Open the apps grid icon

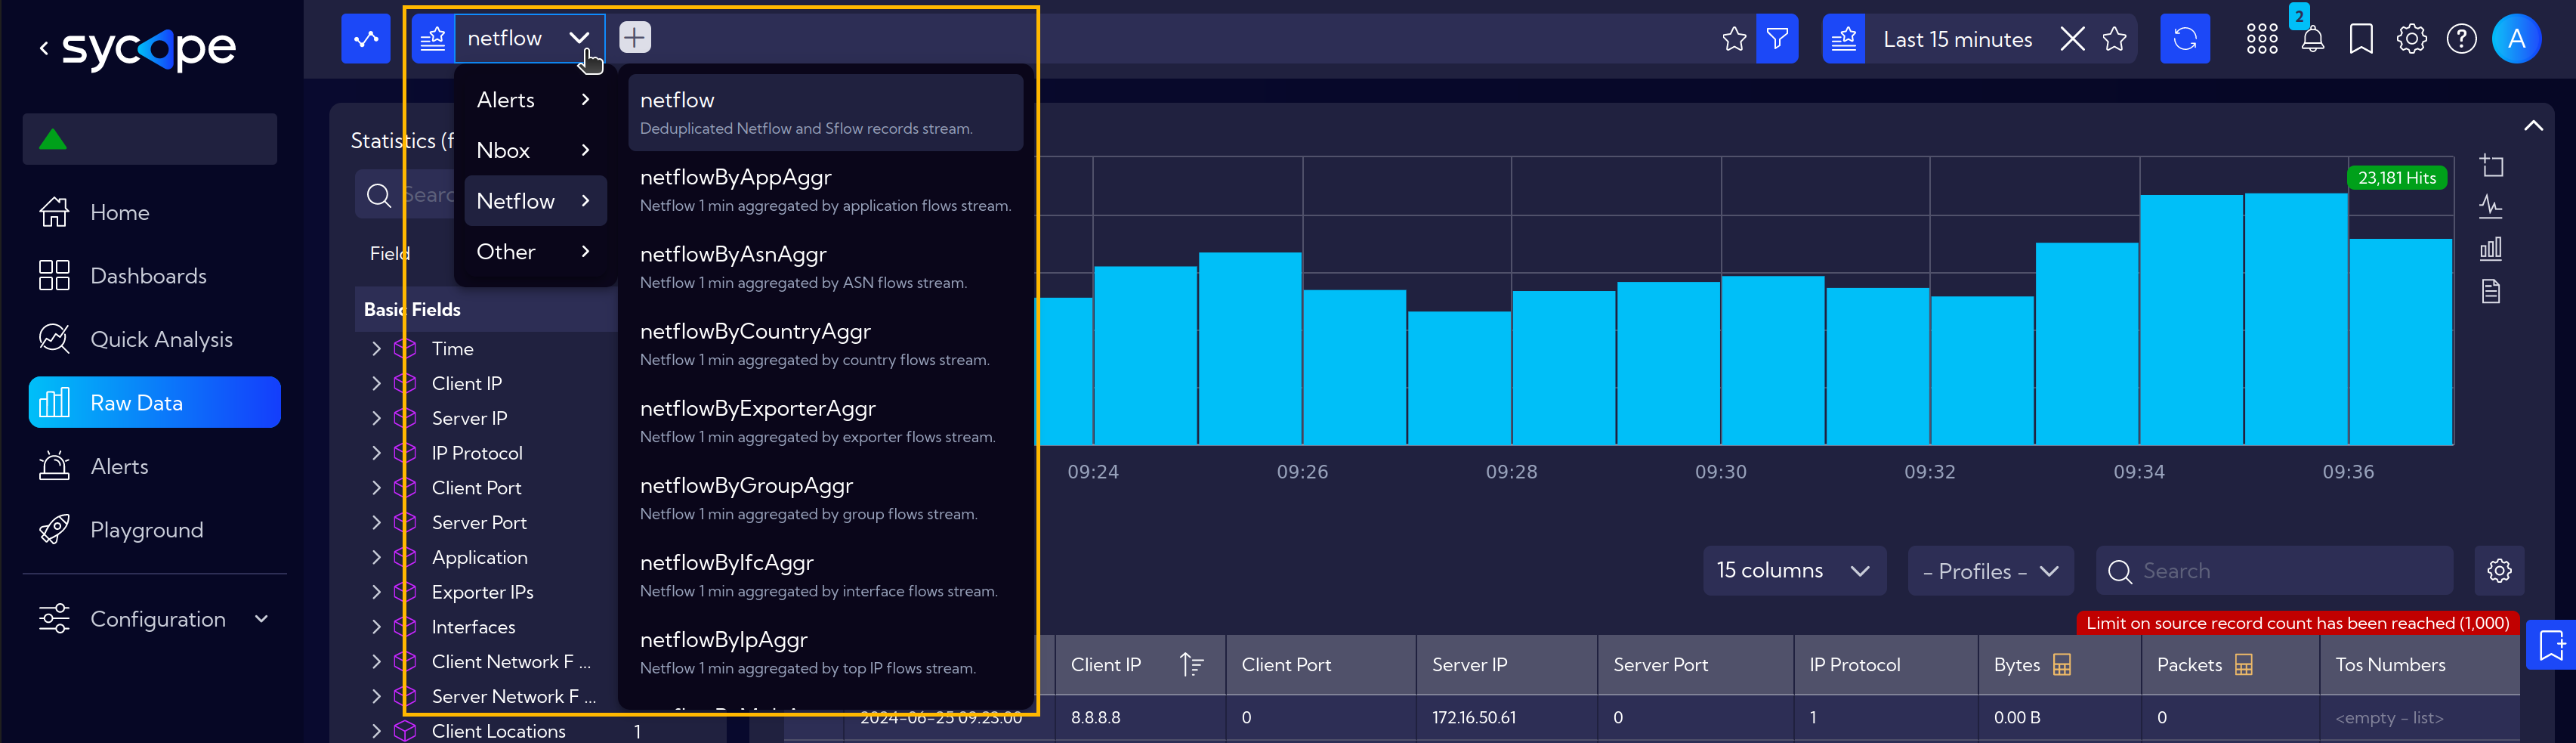(2262, 39)
